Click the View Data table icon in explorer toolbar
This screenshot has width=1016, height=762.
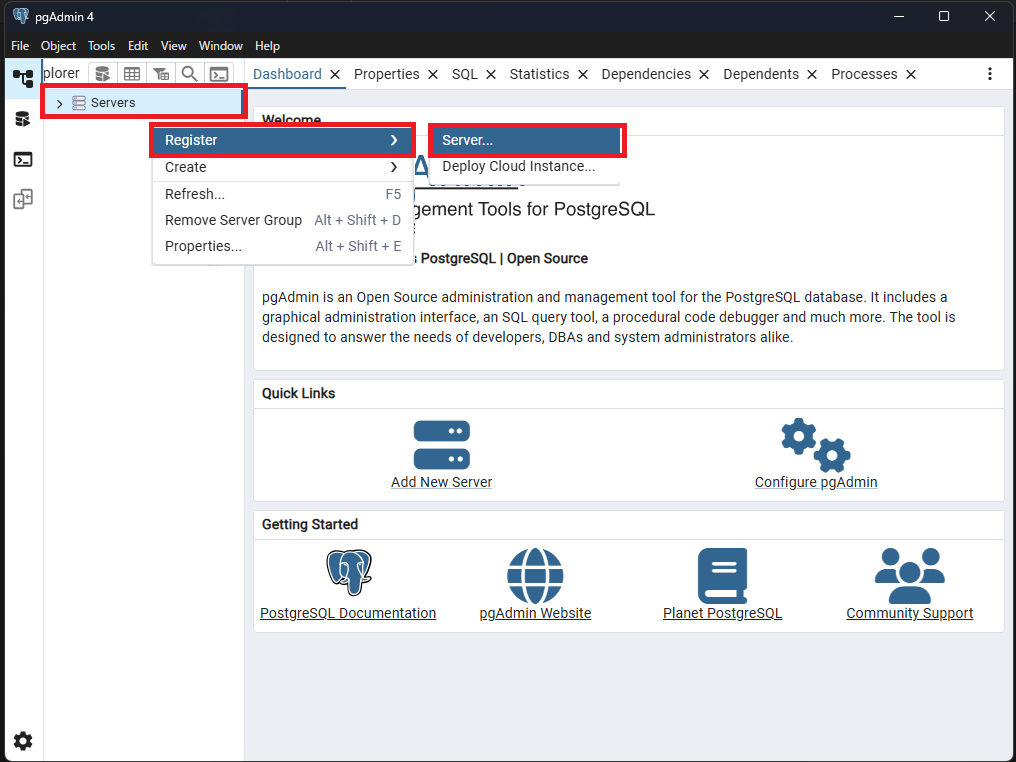point(132,74)
